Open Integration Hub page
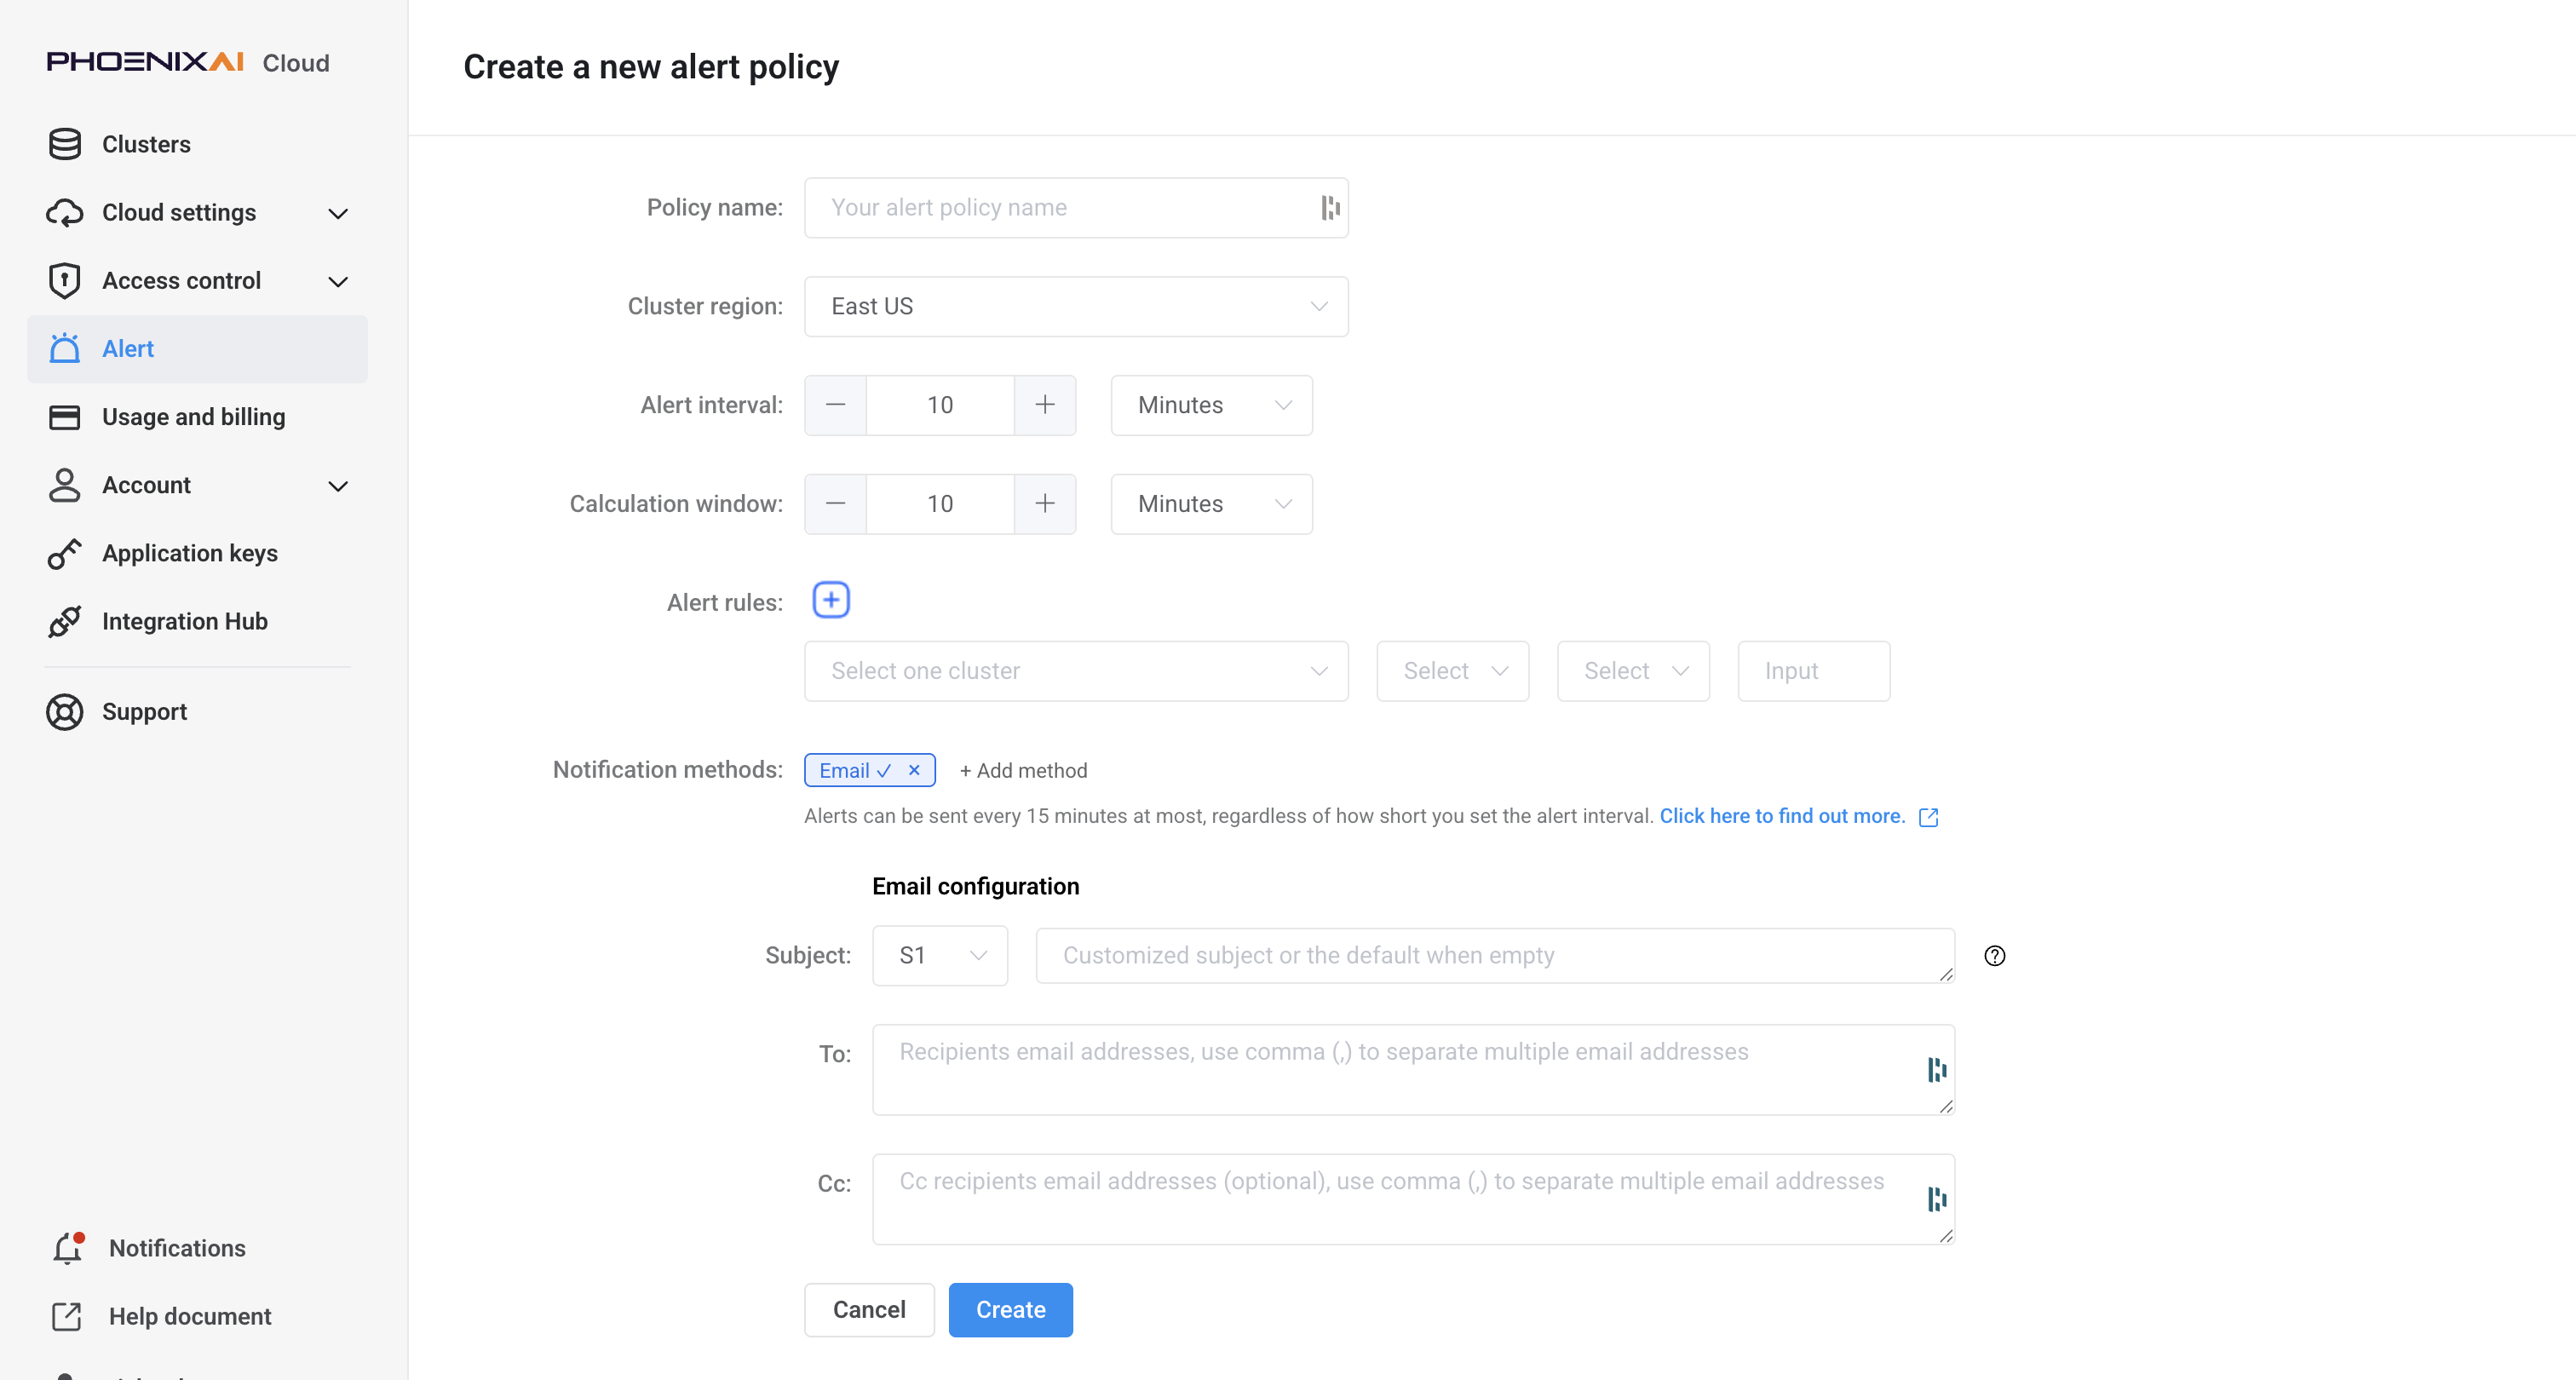The height and width of the screenshot is (1380, 2576). point(198,620)
